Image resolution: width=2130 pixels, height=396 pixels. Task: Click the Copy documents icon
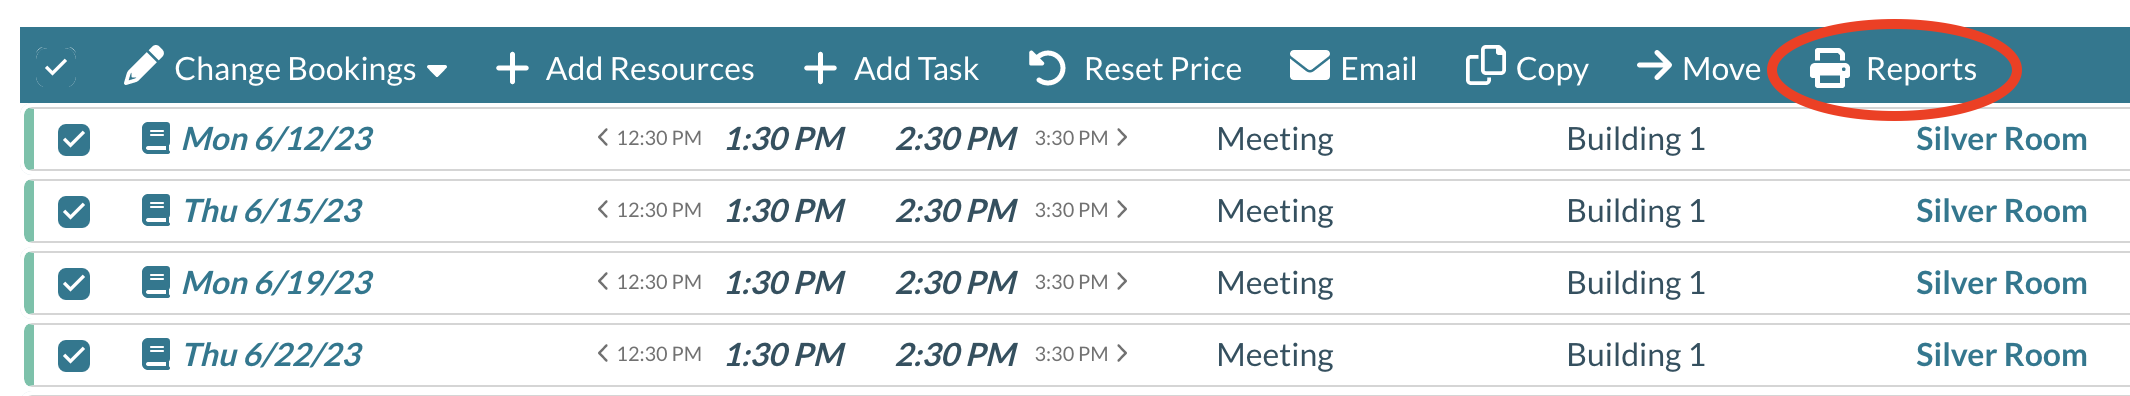click(1485, 66)
